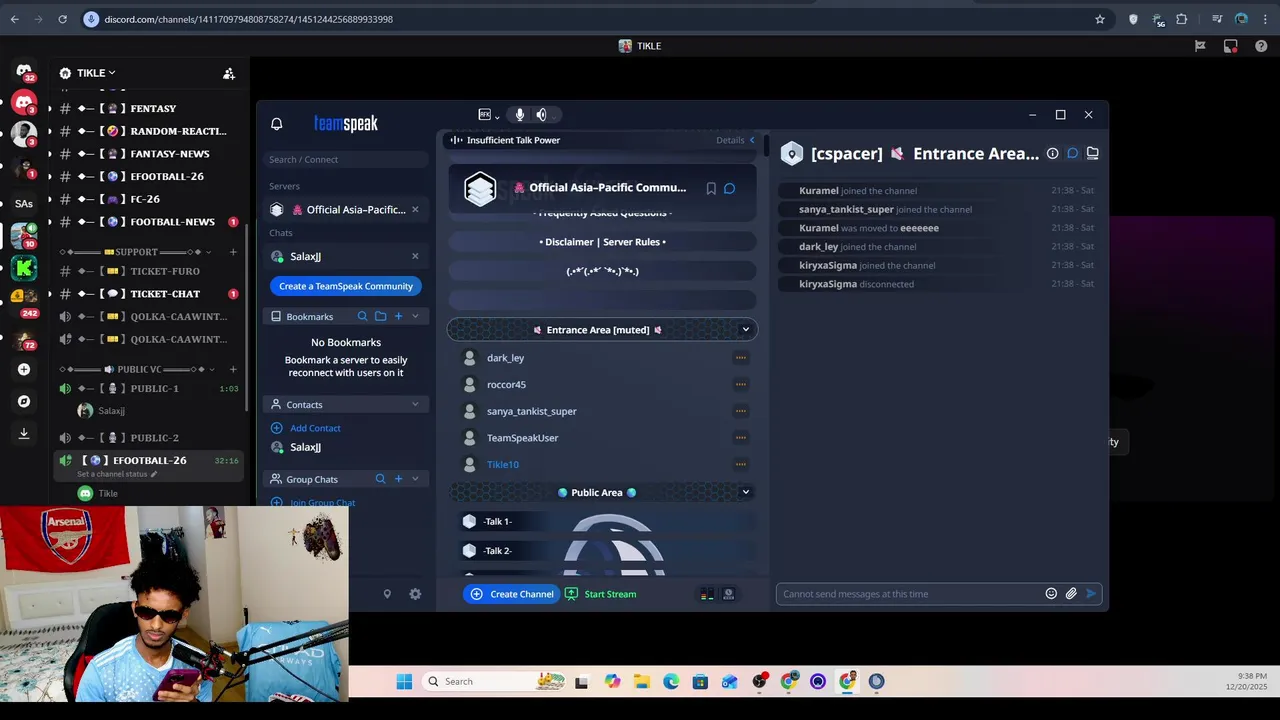Search group chats magnifier icon

(x=380, y=479)
